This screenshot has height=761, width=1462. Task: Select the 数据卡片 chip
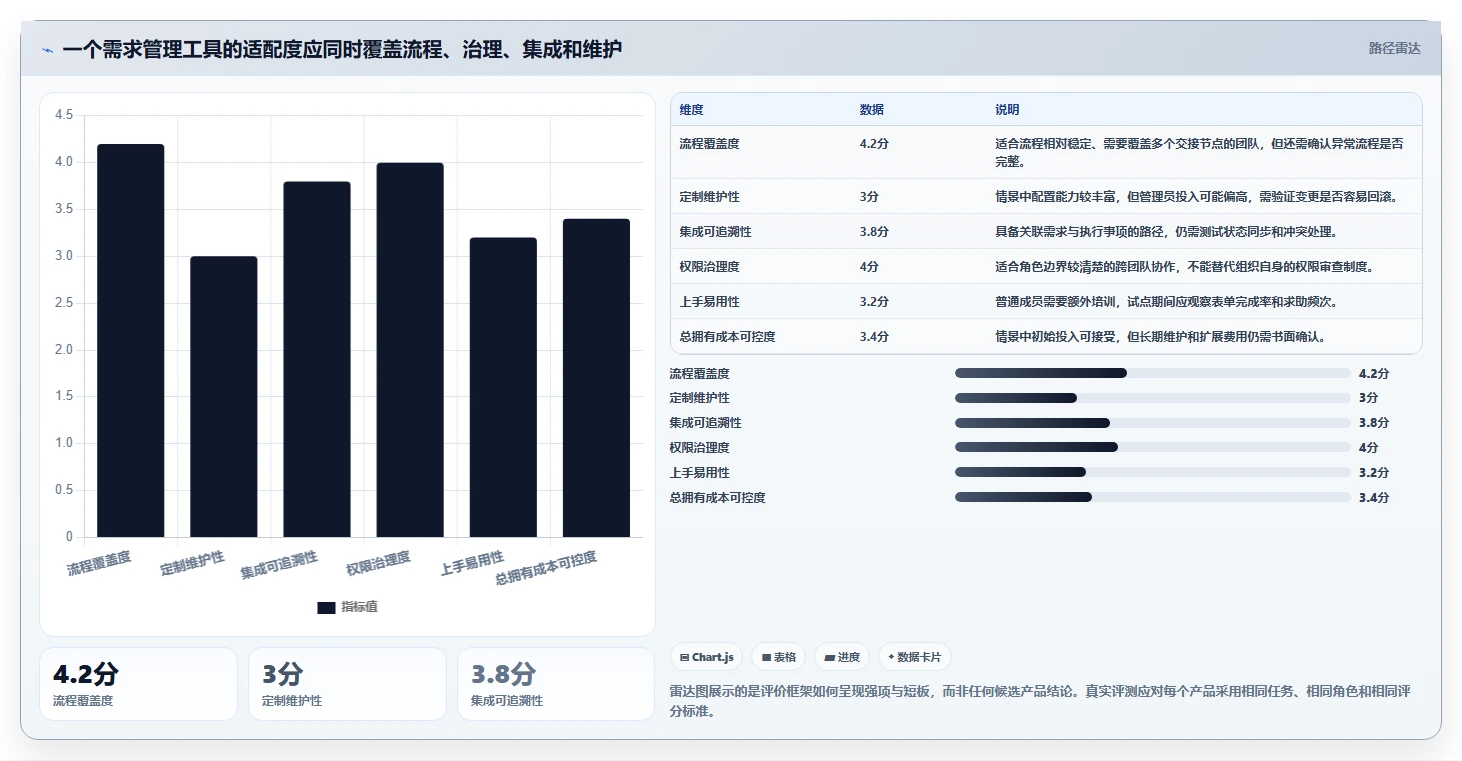[x=915, y=657]
